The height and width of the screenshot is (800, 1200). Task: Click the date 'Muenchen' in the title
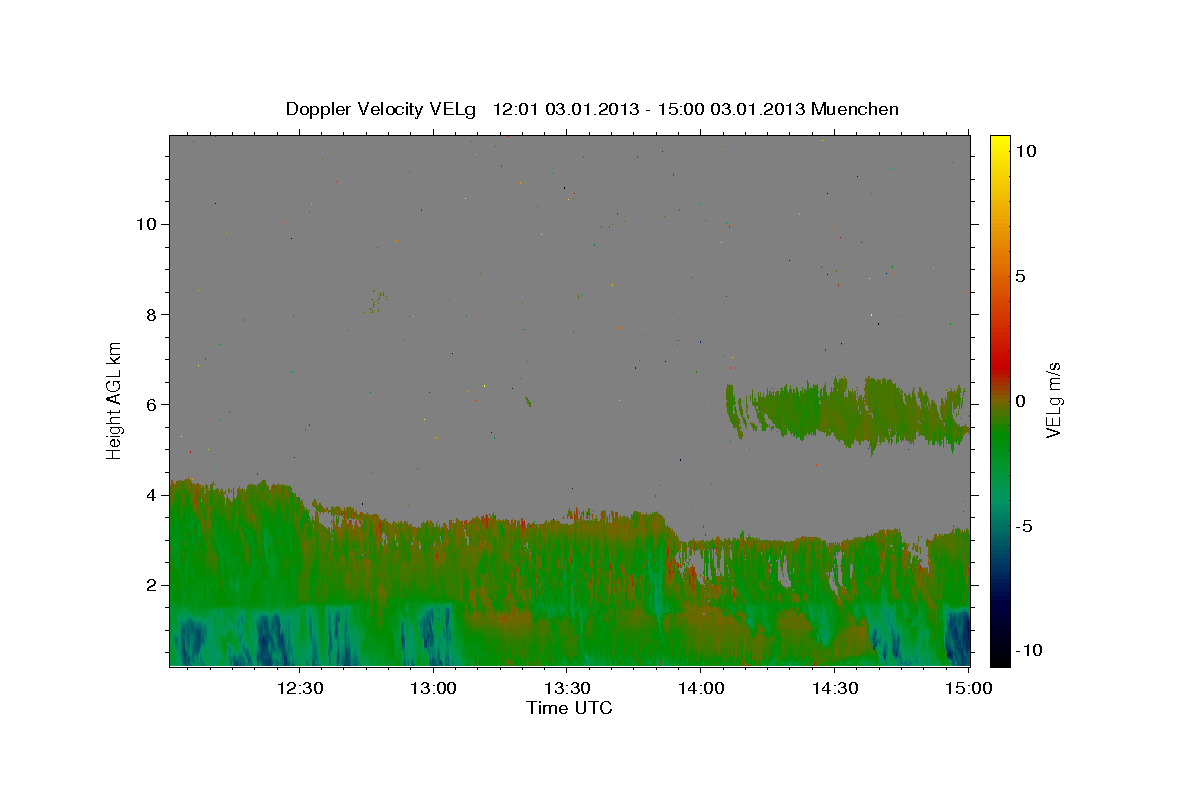(855, 109)
